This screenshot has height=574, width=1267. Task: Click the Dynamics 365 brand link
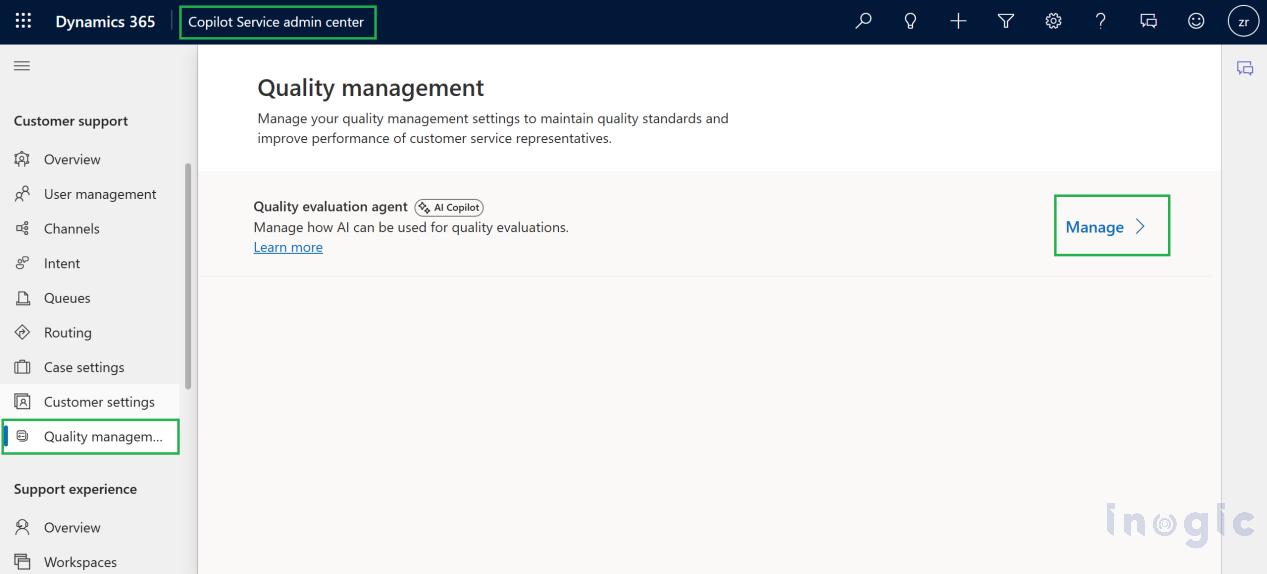click(x=105, y=21)
